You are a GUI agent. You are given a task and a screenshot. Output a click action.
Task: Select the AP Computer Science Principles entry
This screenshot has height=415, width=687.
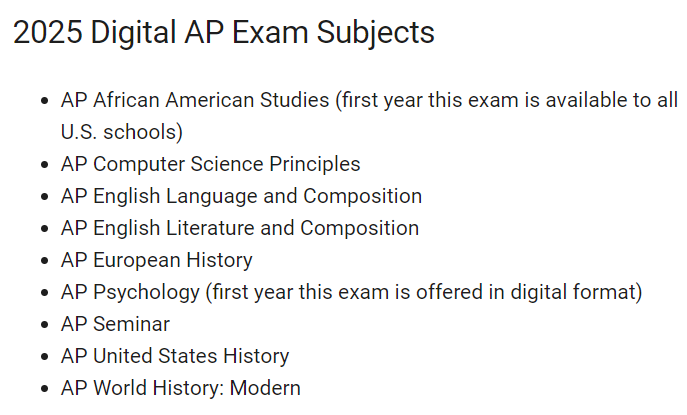pos(210,164)
